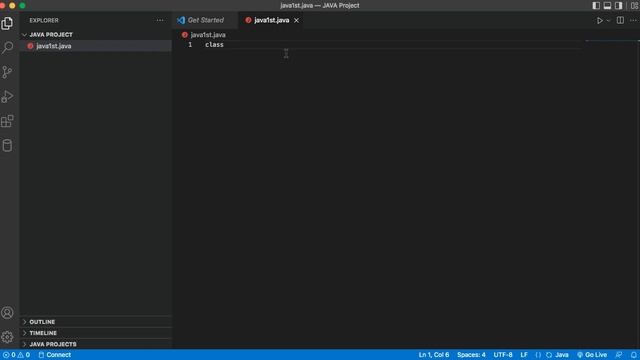Open the Source Control view

pos(7,72)
